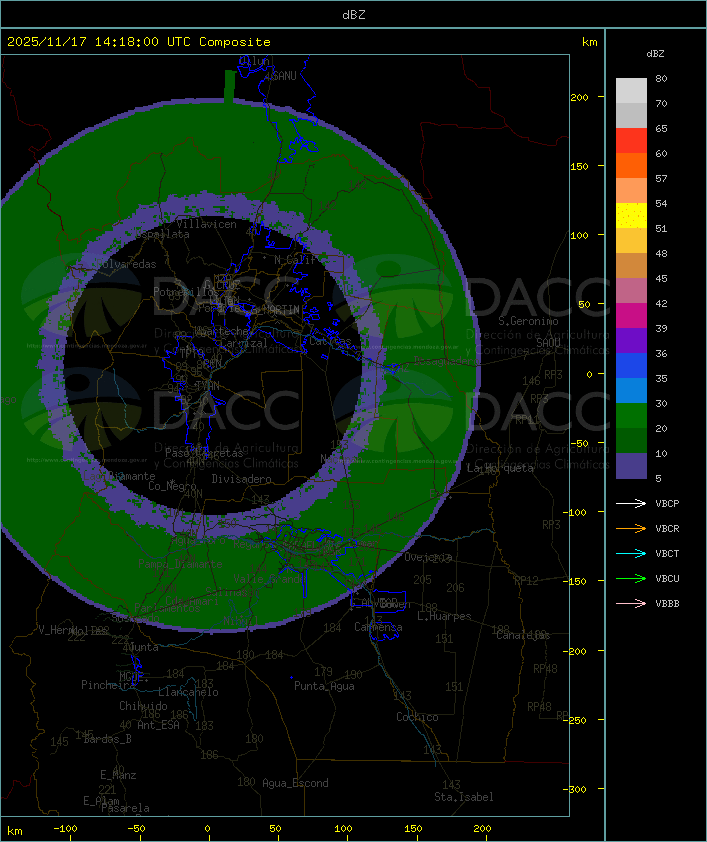The image size is (707, 842).
Task: Select the red 60-65 dBZ swatch
Action: [631, 141]
